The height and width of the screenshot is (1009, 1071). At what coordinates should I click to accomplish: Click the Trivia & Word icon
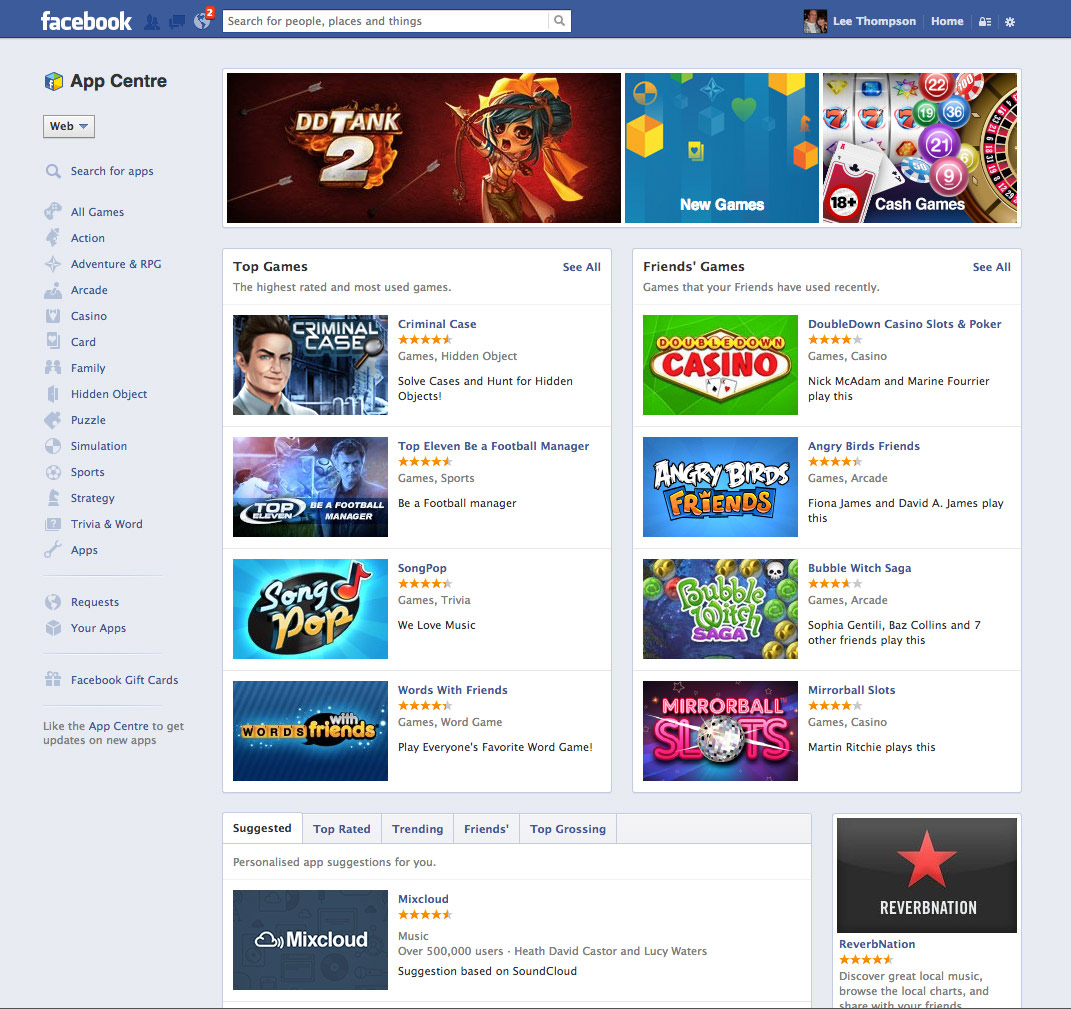(x=53, y=524)
